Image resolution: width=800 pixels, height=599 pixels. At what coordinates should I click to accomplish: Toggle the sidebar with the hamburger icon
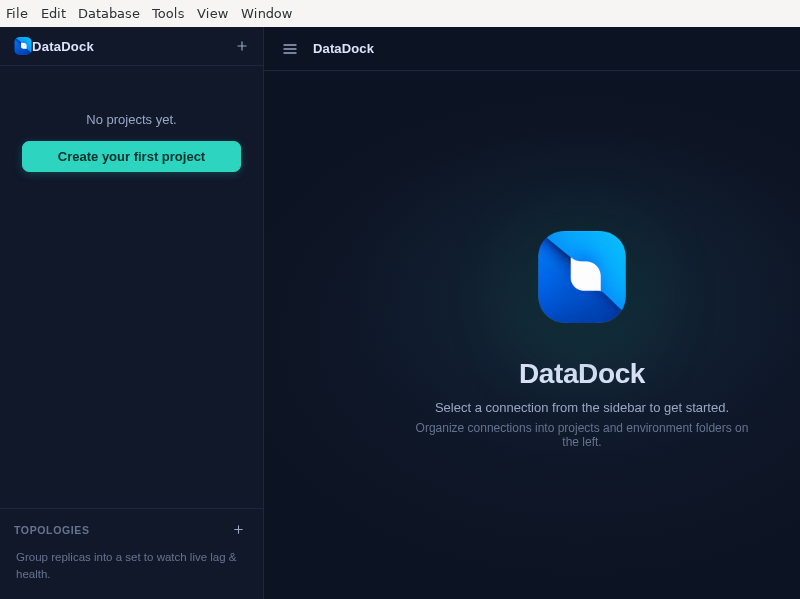click(290, 49)
